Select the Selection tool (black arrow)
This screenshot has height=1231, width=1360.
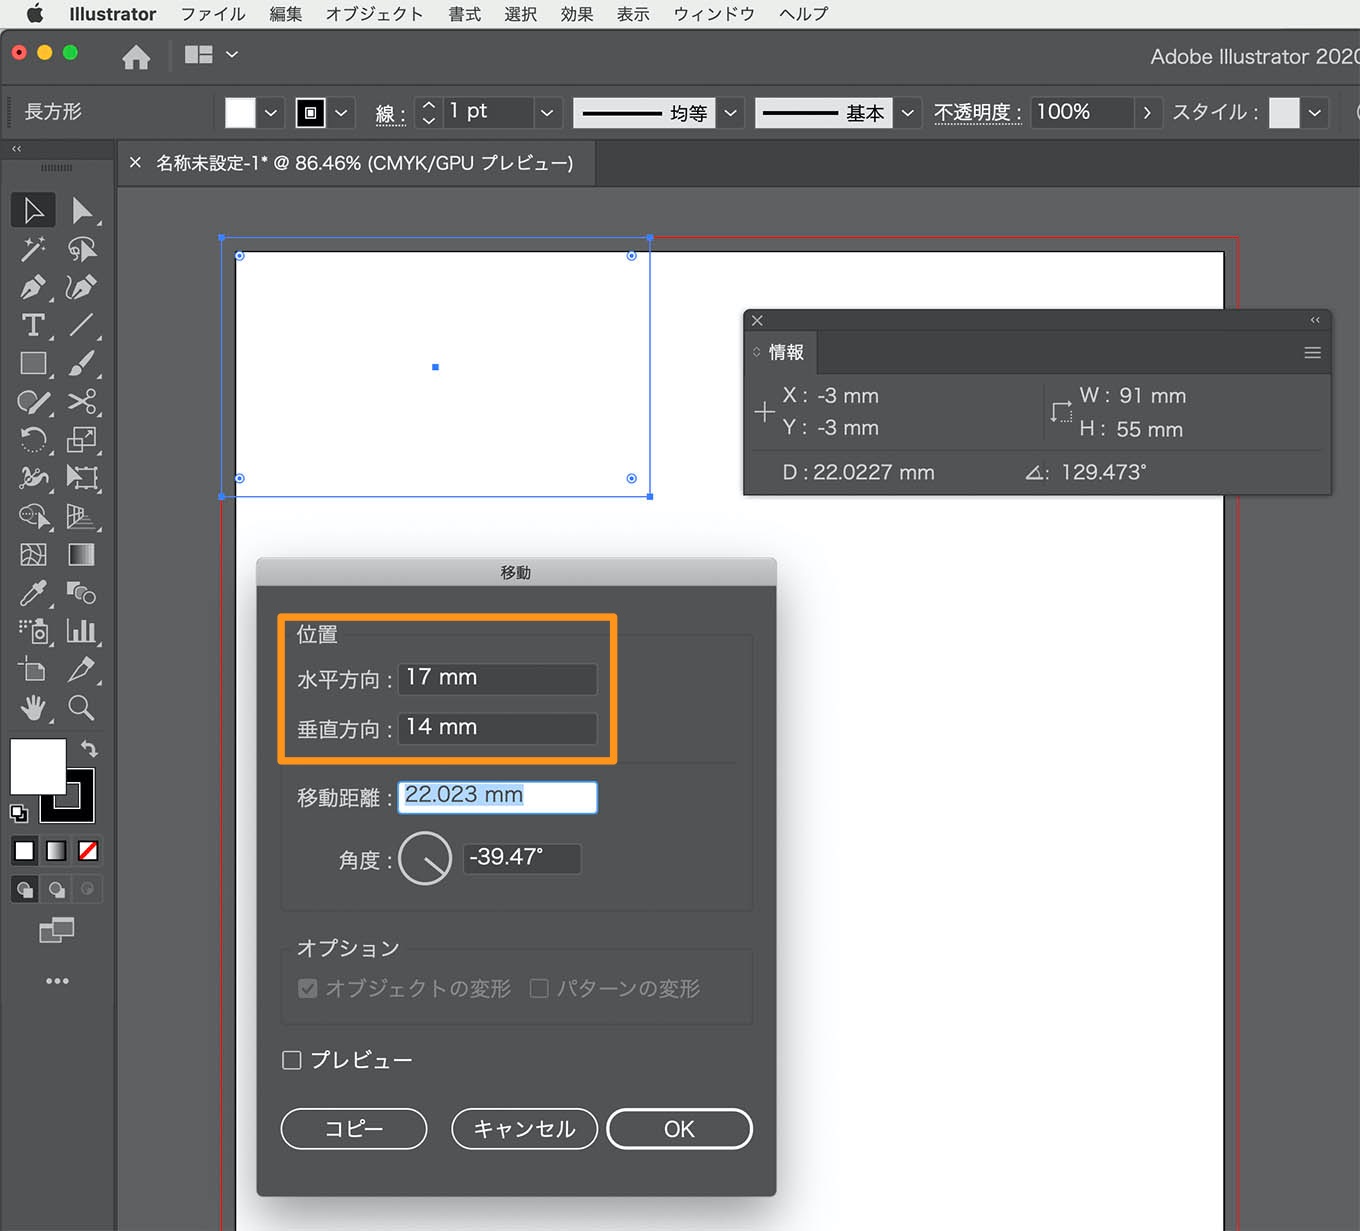(33, 210)
